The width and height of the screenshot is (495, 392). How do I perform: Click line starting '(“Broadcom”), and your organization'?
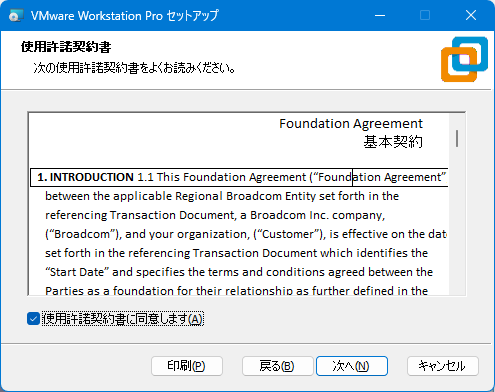click(x=246, y=234)
